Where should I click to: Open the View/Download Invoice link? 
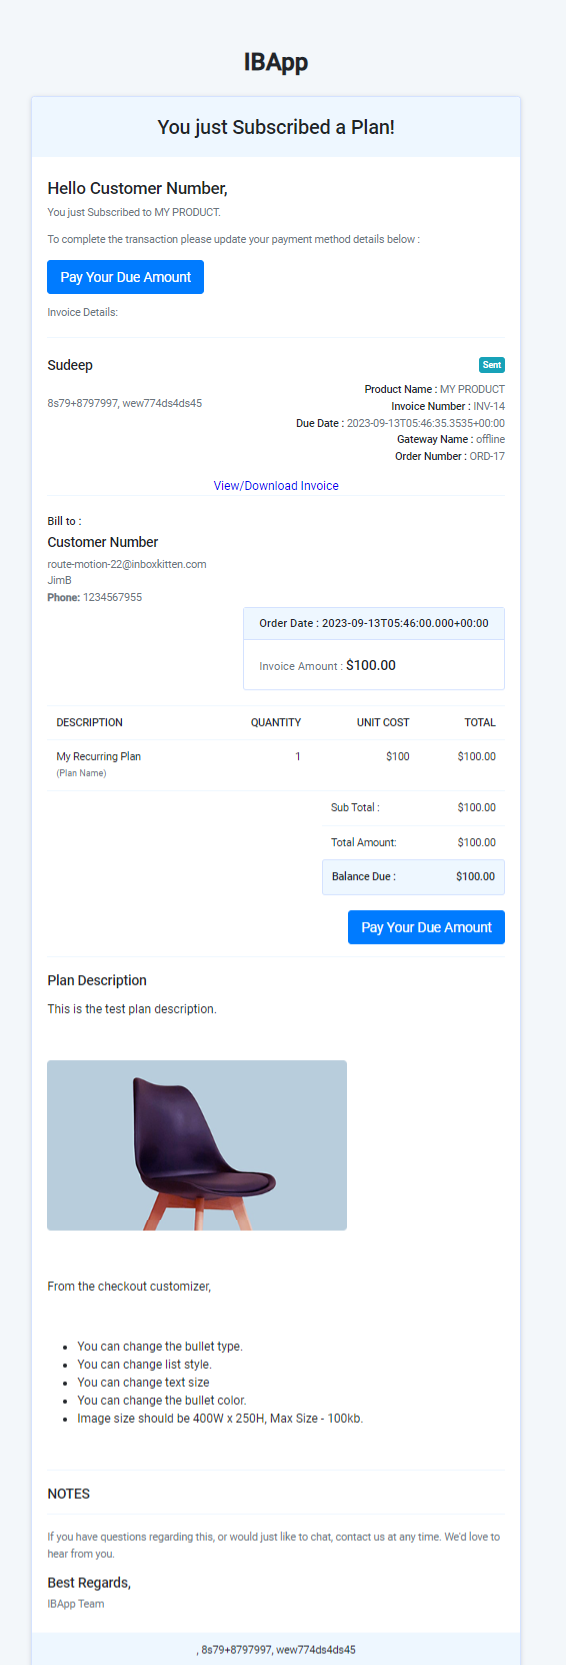pos(276,486)
